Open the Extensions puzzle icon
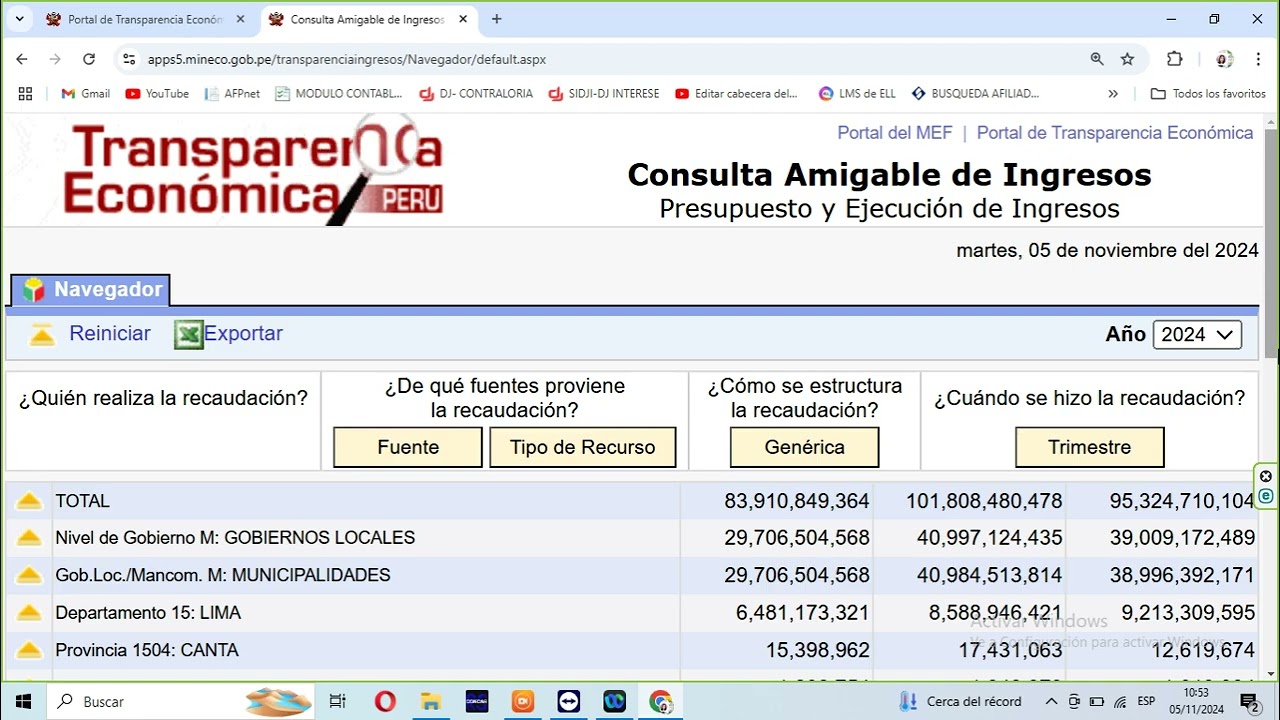Screen dimensions: 1280x720 pyautogui.click(x=1175, y=59)
